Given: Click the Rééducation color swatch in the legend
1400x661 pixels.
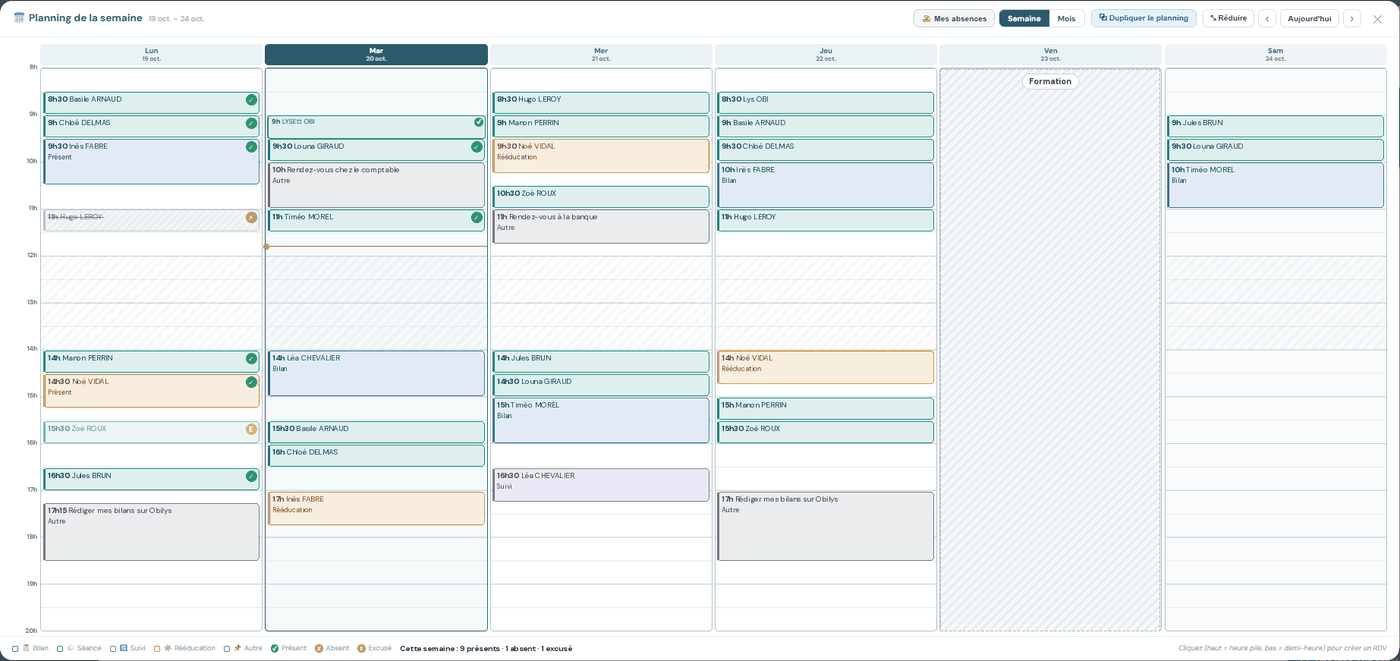Looking at the screenshot, I should tap(157, 648).
